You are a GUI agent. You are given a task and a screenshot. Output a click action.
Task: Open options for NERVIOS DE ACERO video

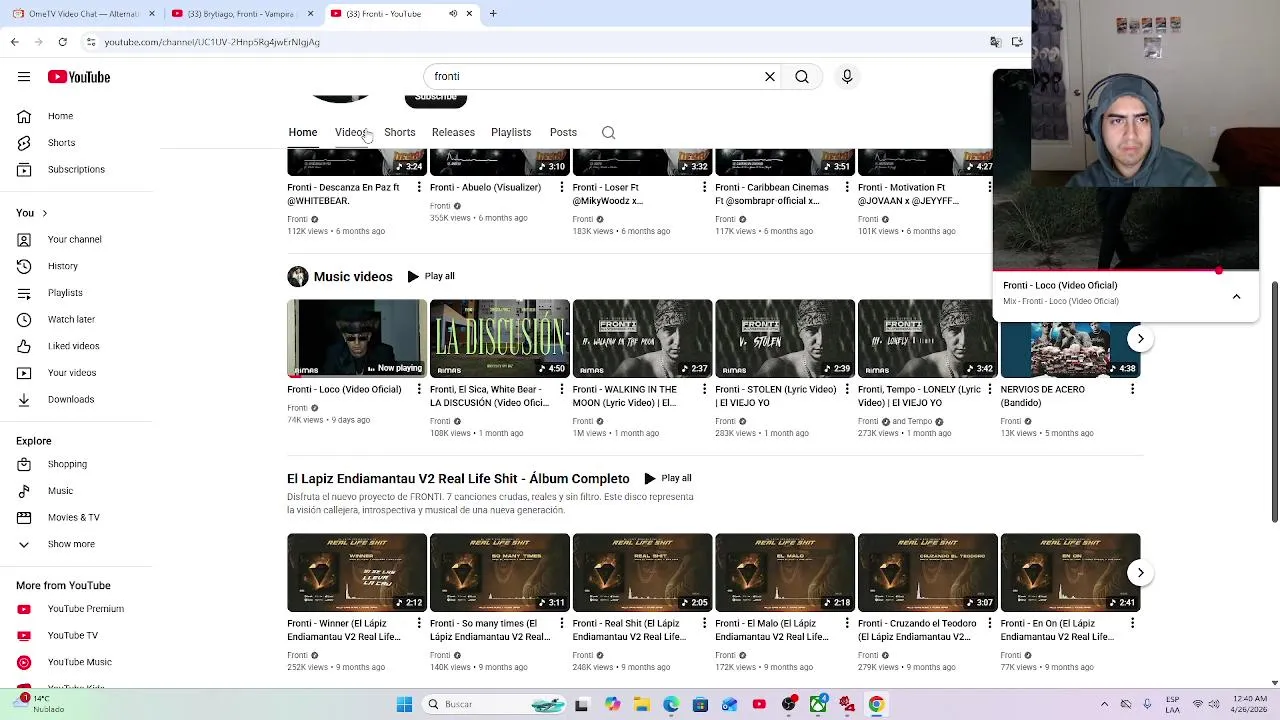coord(1132,389)
